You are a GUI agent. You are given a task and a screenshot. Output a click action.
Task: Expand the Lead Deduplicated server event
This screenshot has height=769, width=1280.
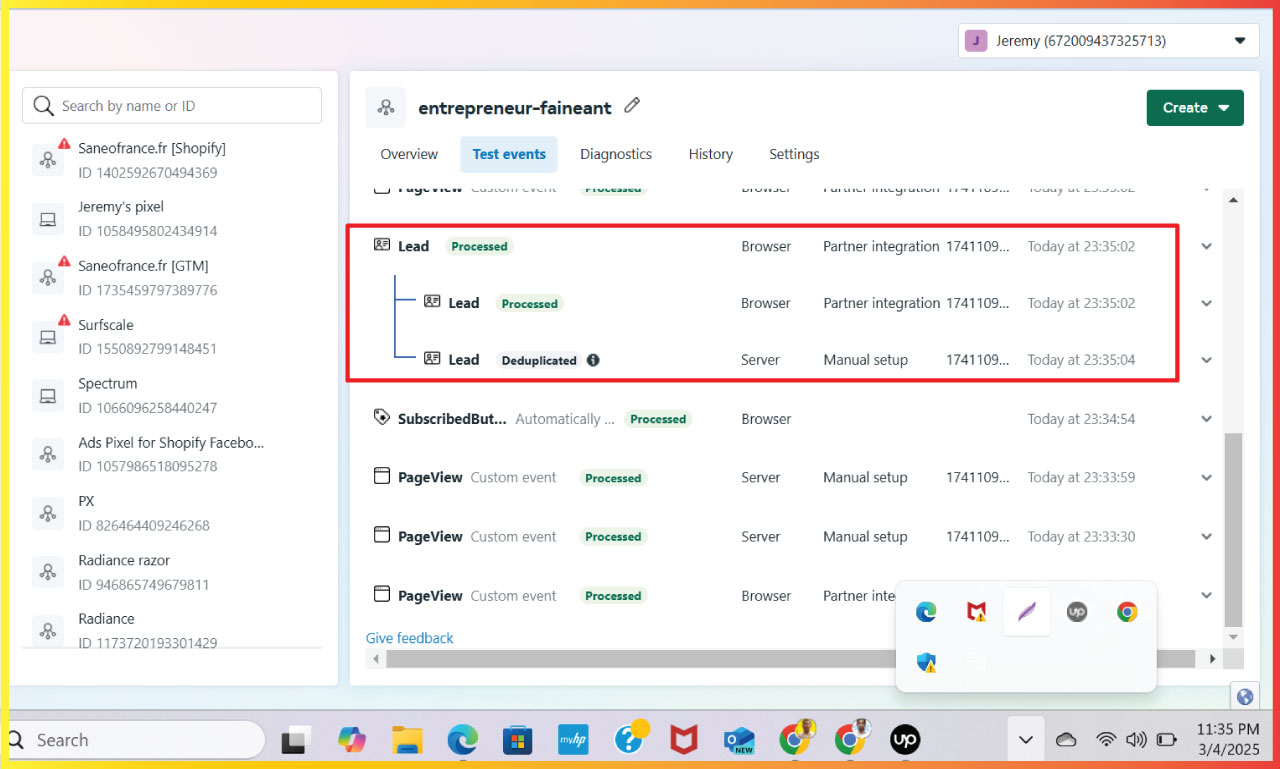(1207, 360)
